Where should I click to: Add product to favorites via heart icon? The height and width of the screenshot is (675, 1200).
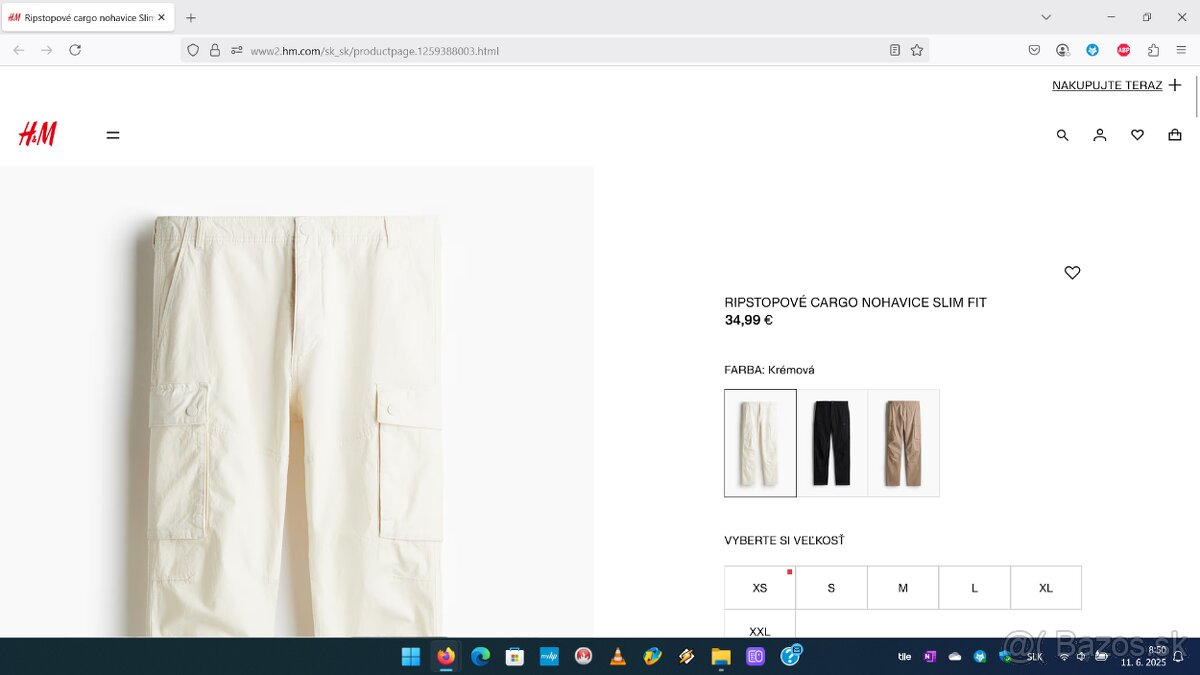coord(1072,272)
